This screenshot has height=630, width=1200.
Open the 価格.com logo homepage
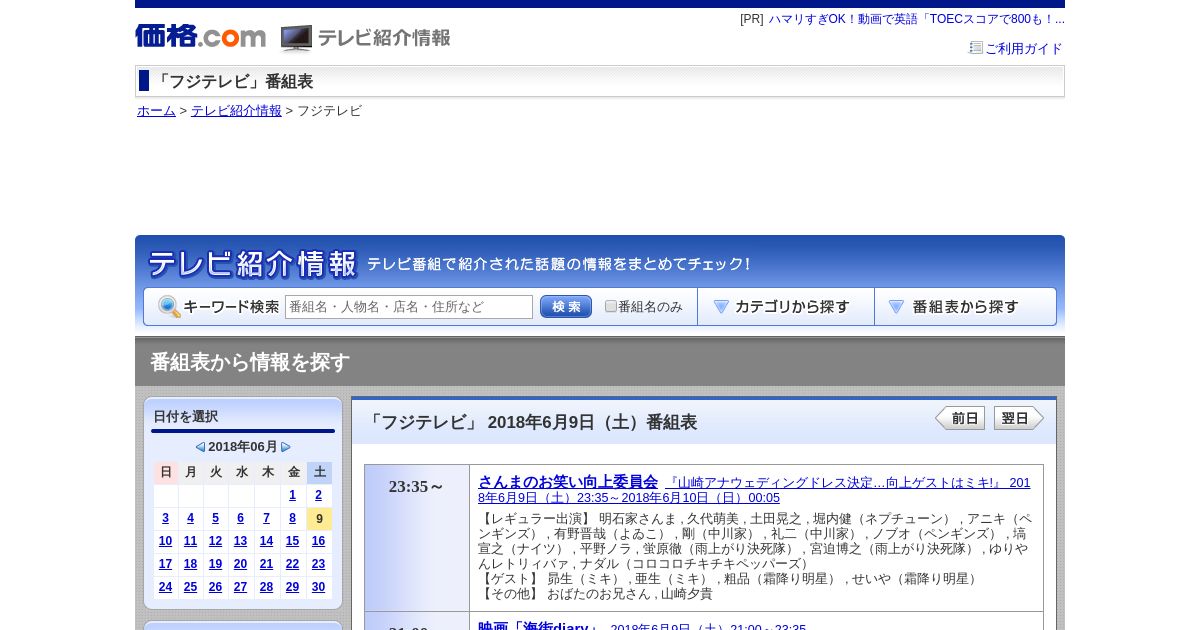pyautogui.click(x=201, y=36)
